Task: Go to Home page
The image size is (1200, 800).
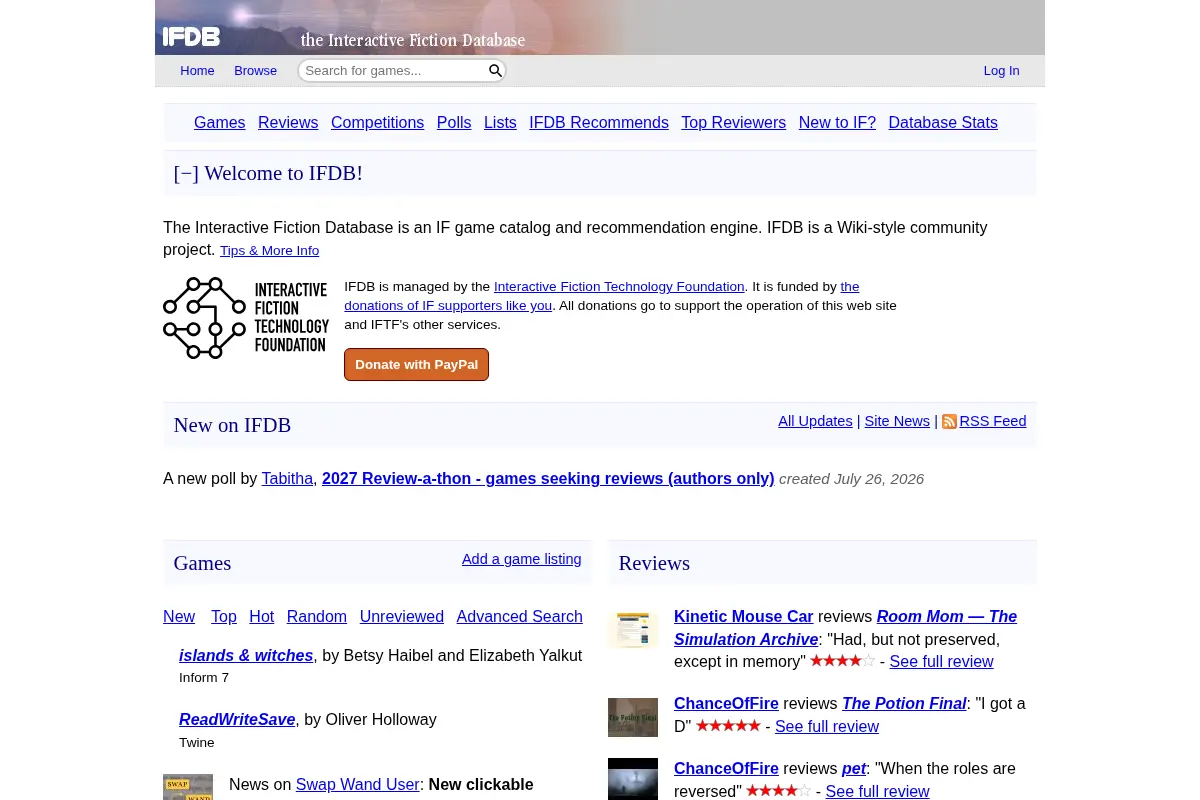Action: tap(197, 71)
